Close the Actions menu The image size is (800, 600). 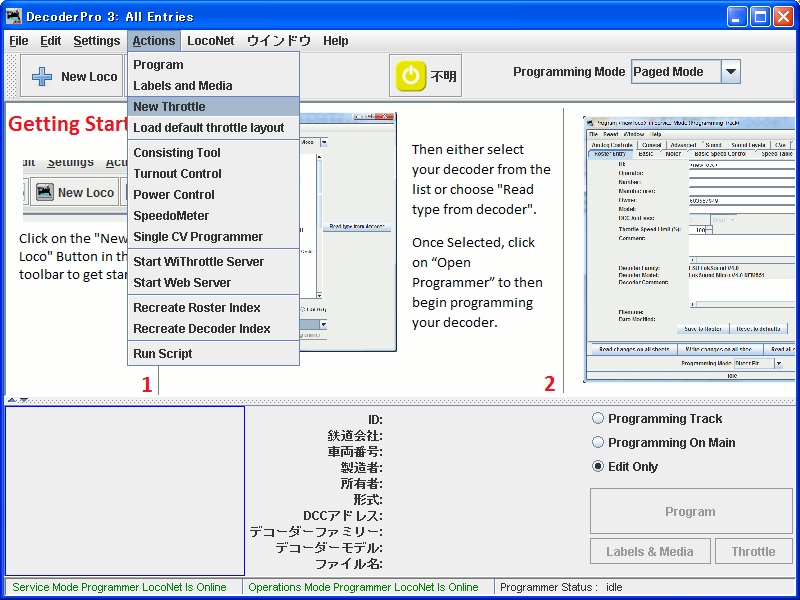point(154,41)
